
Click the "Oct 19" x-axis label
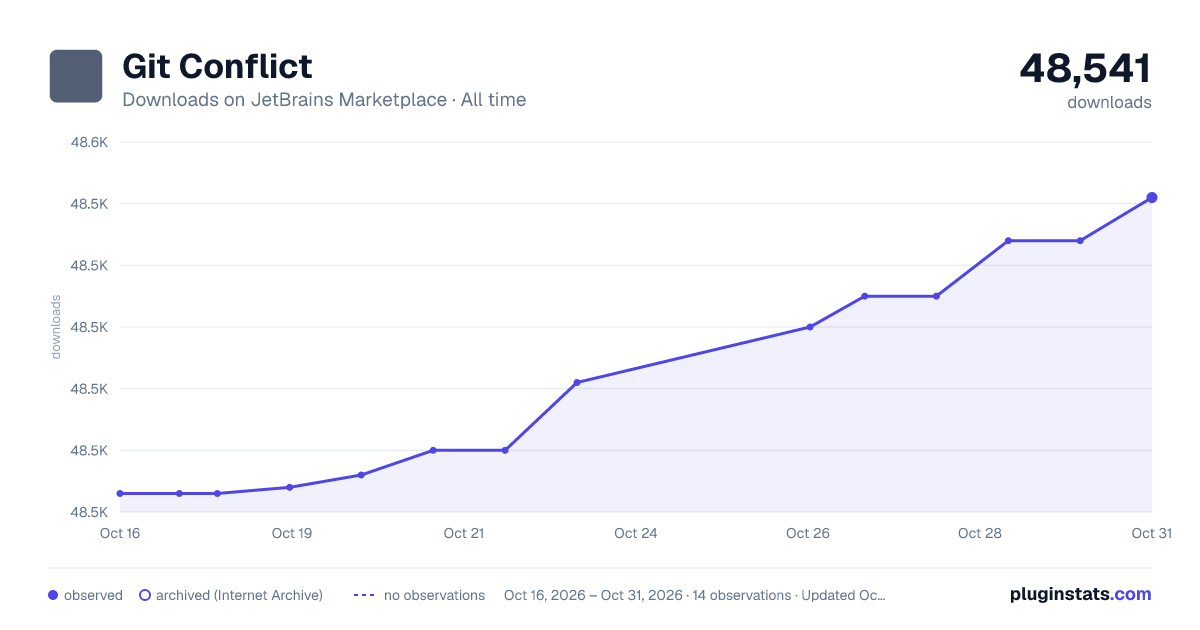(292, 533)
